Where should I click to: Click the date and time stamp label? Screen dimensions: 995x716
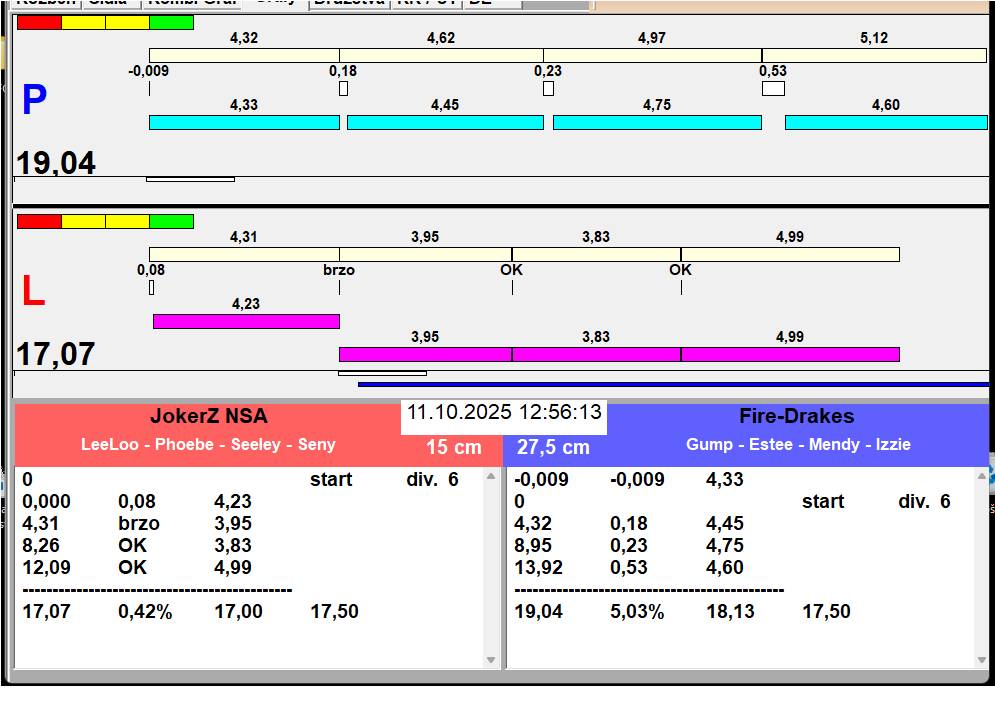pos(504,412)
